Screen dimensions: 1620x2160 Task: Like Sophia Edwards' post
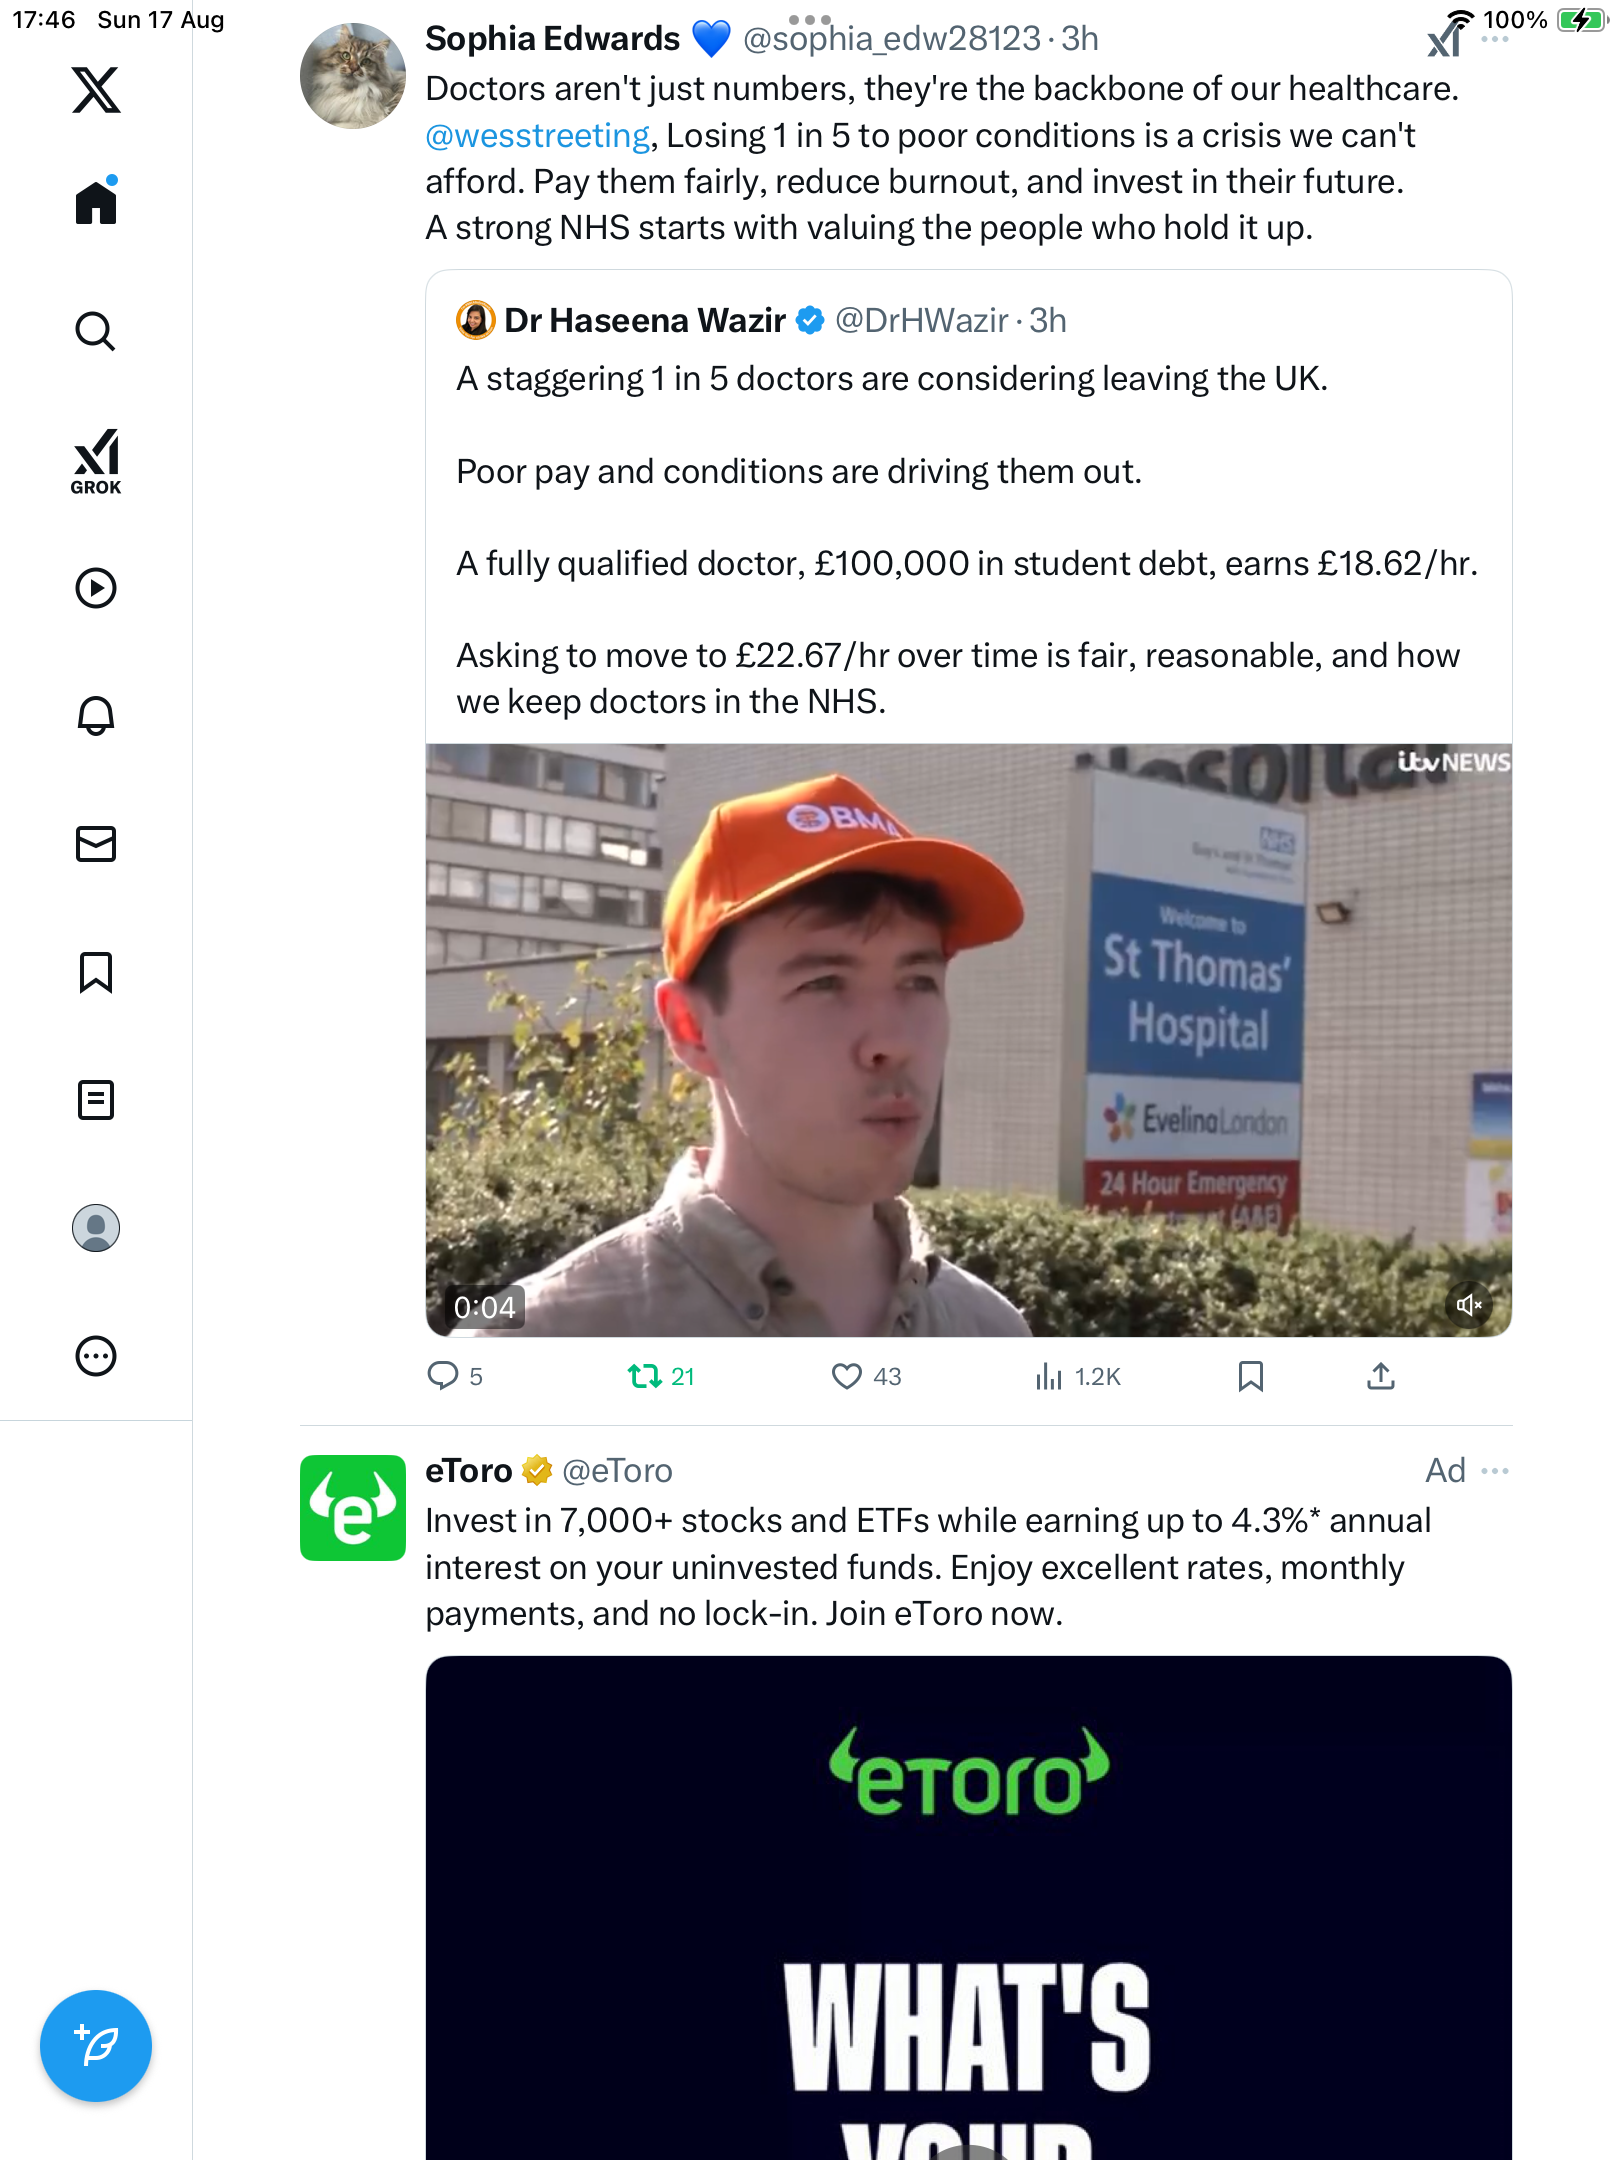847,1377
